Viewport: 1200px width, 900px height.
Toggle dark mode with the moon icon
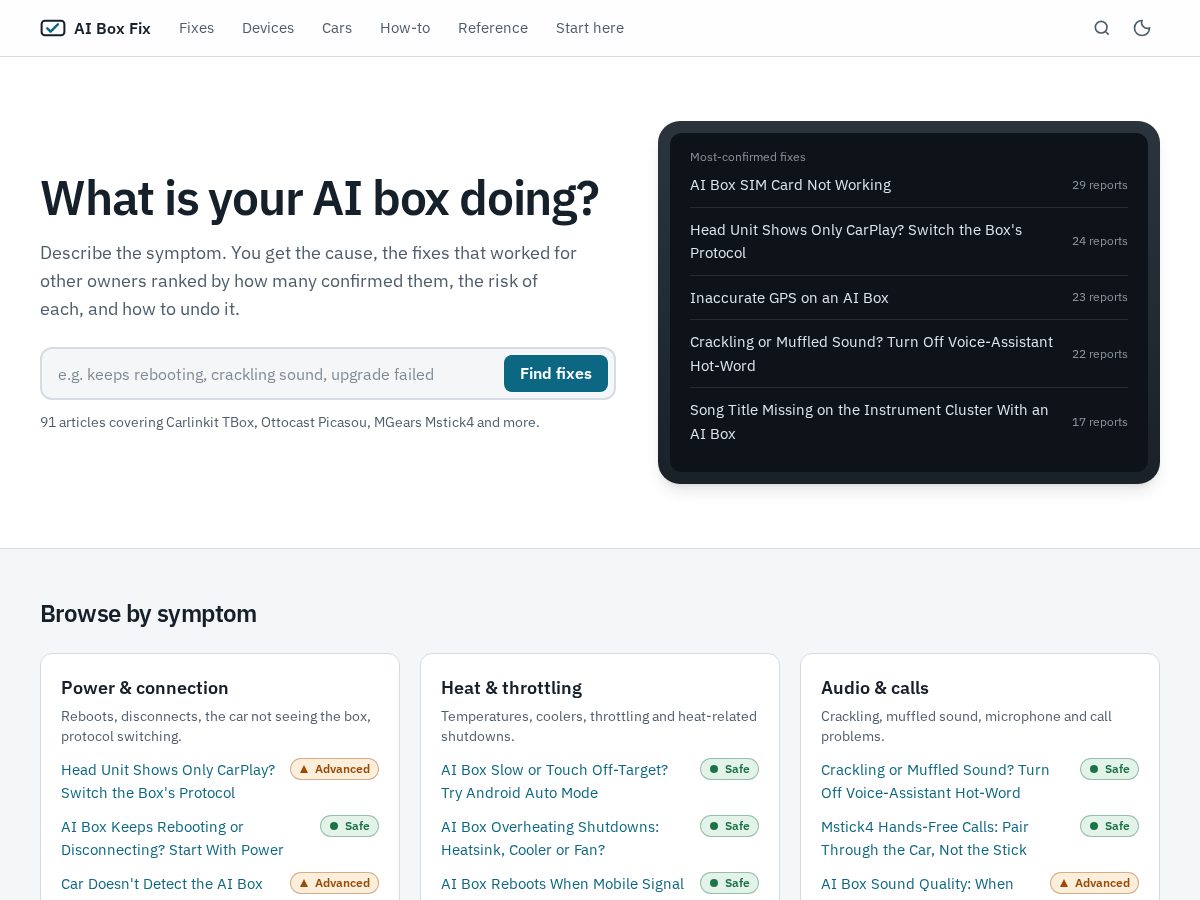pyautogui.click(x=1142, y=28)
